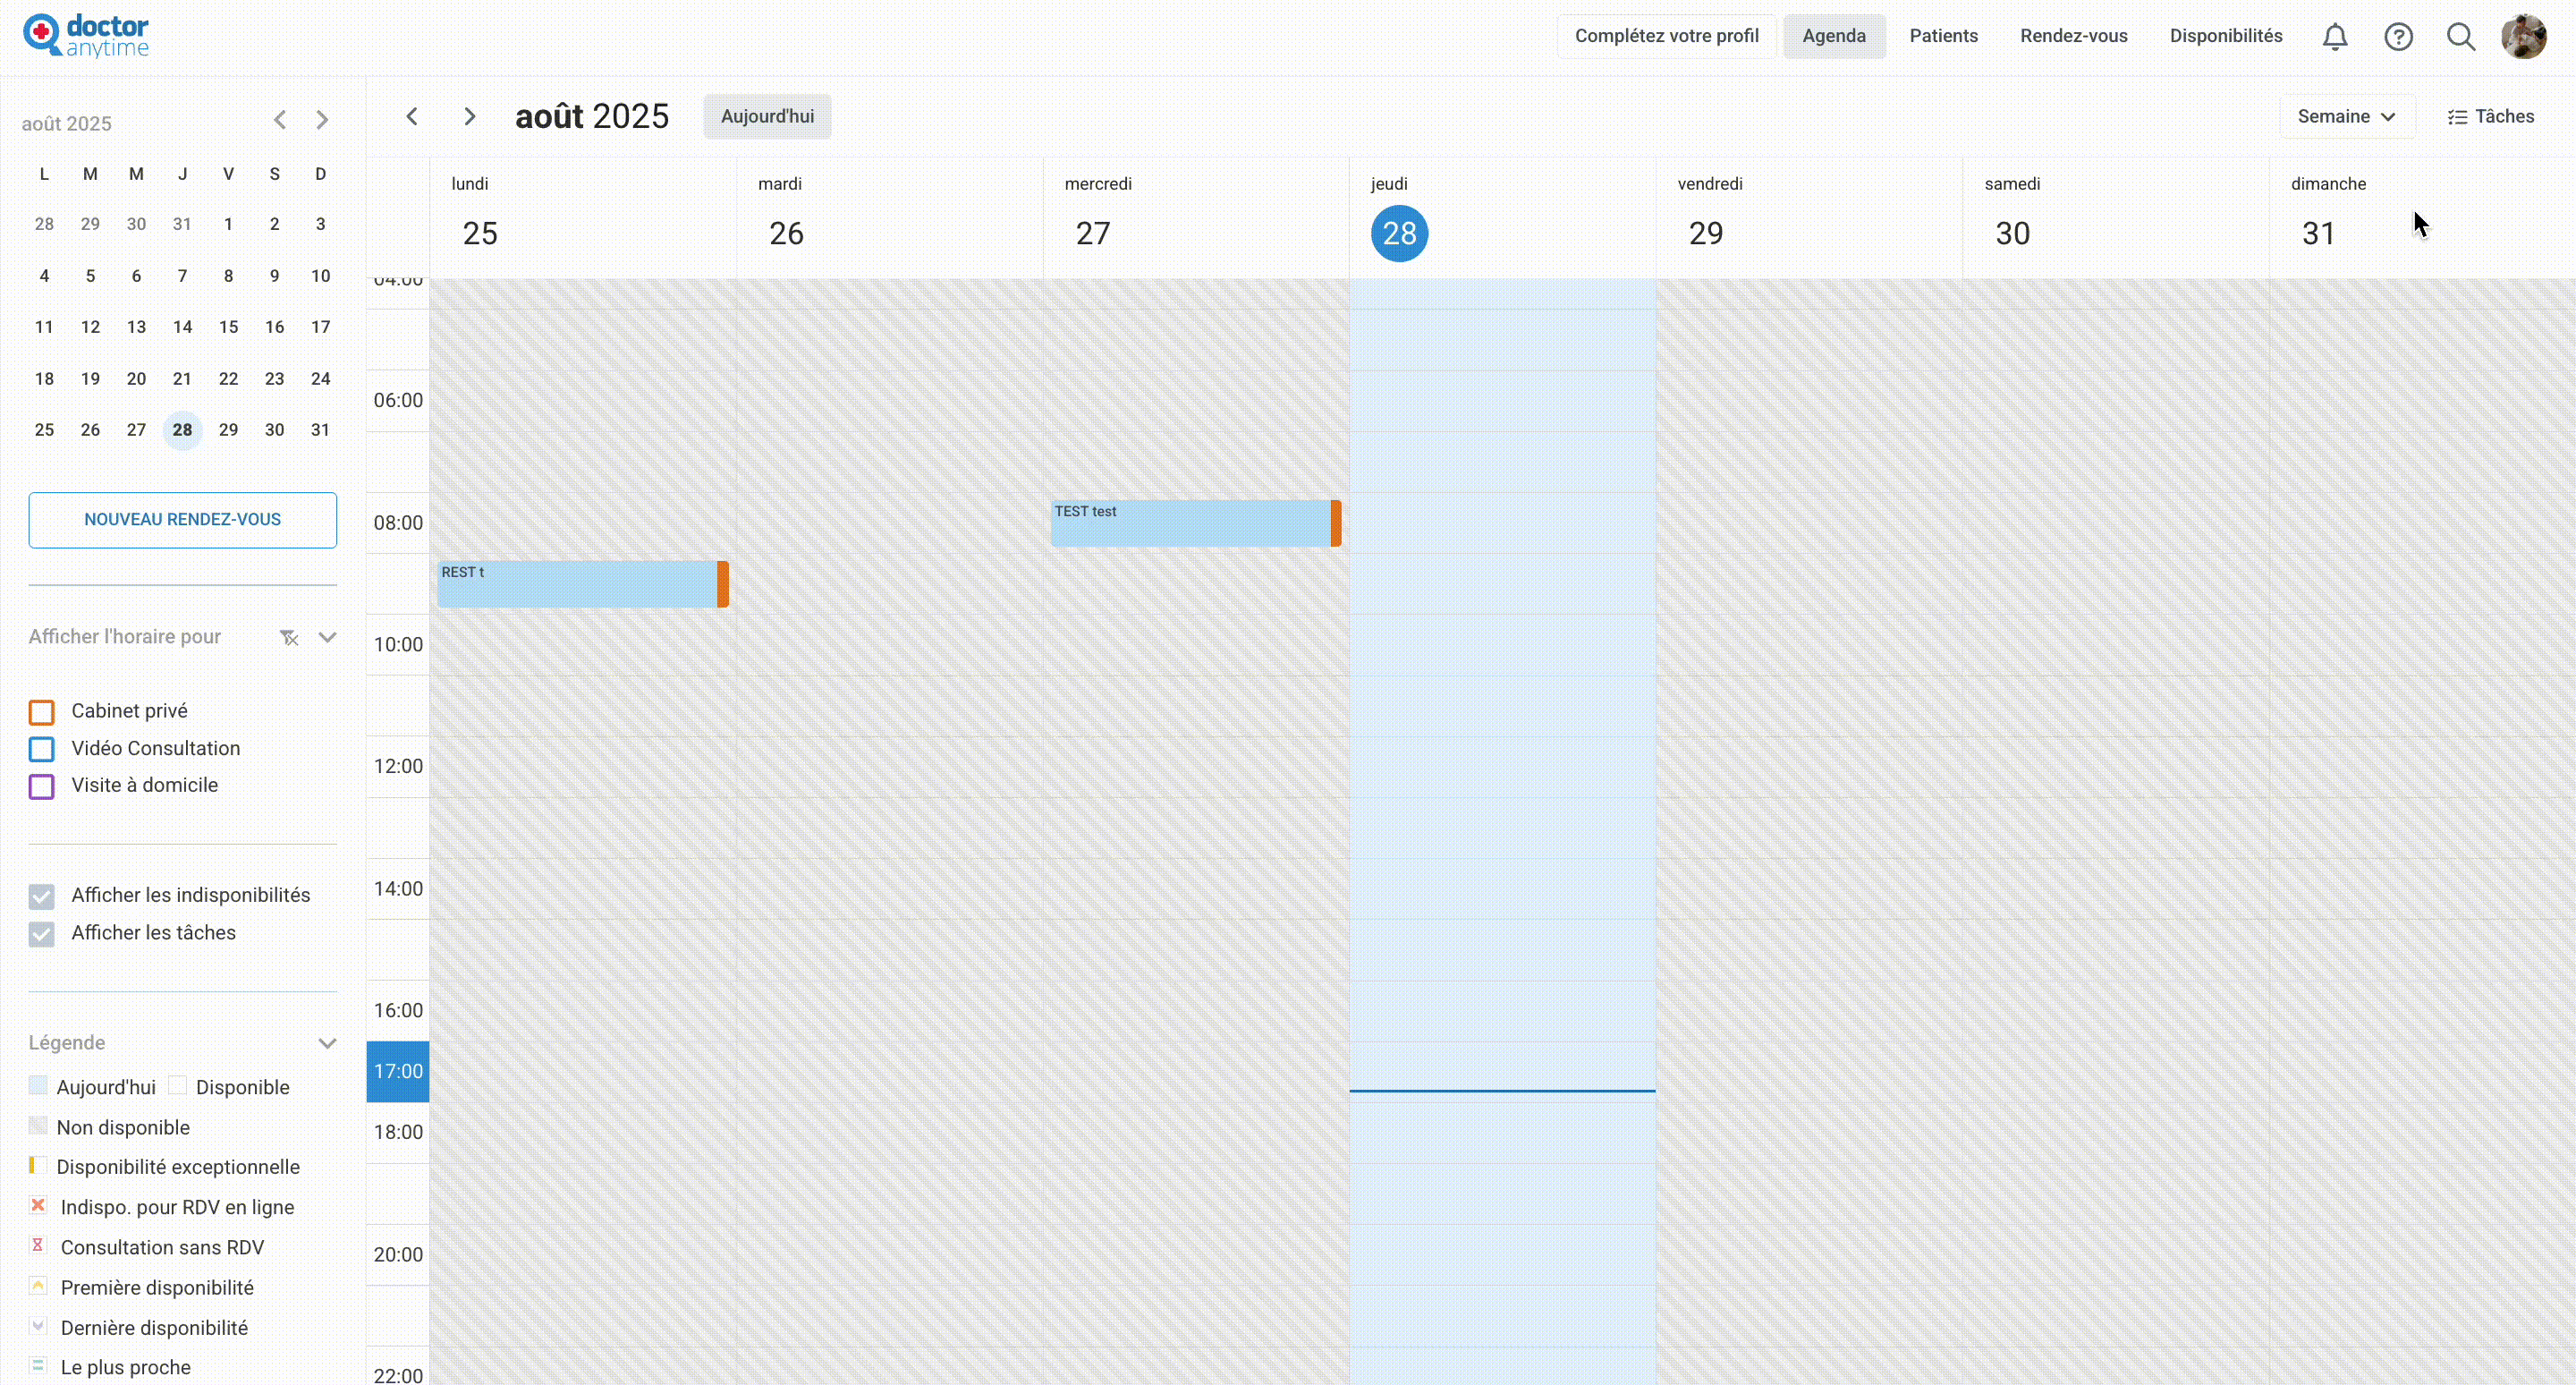This screenshot has height=1385, width=2576.
Task: Check the Cabinet privé checkbox
Action: [42, 712]
